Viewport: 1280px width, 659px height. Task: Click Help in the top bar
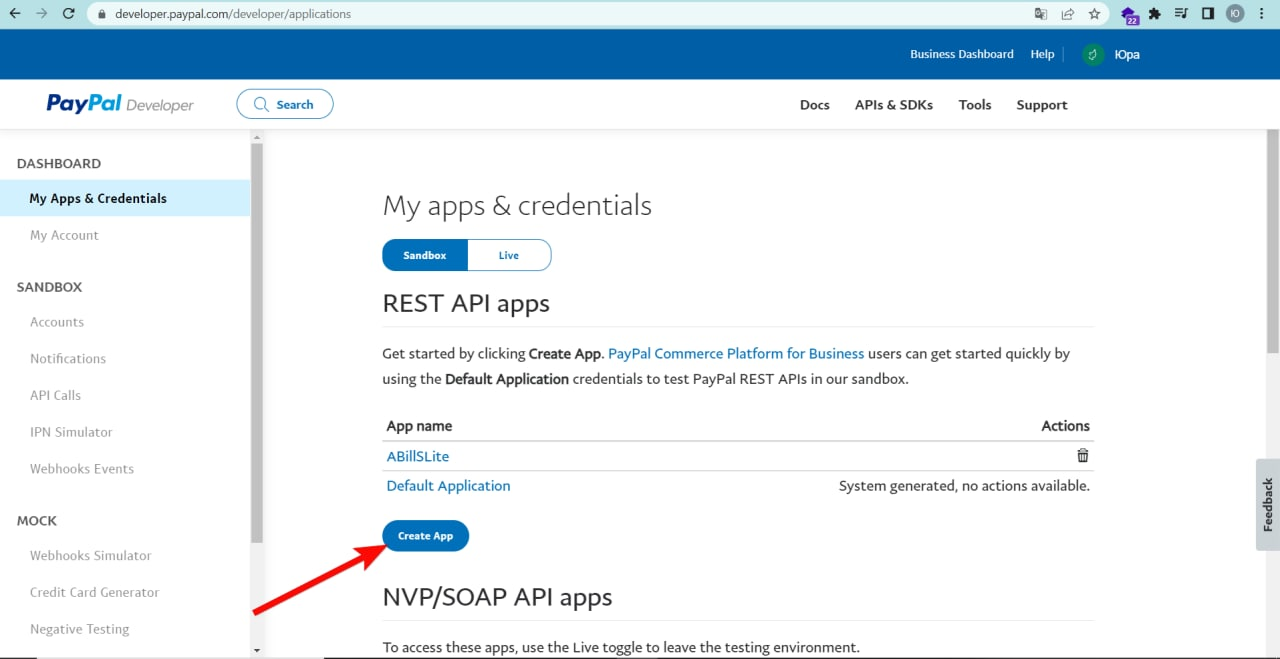(x=1042, y=54)
